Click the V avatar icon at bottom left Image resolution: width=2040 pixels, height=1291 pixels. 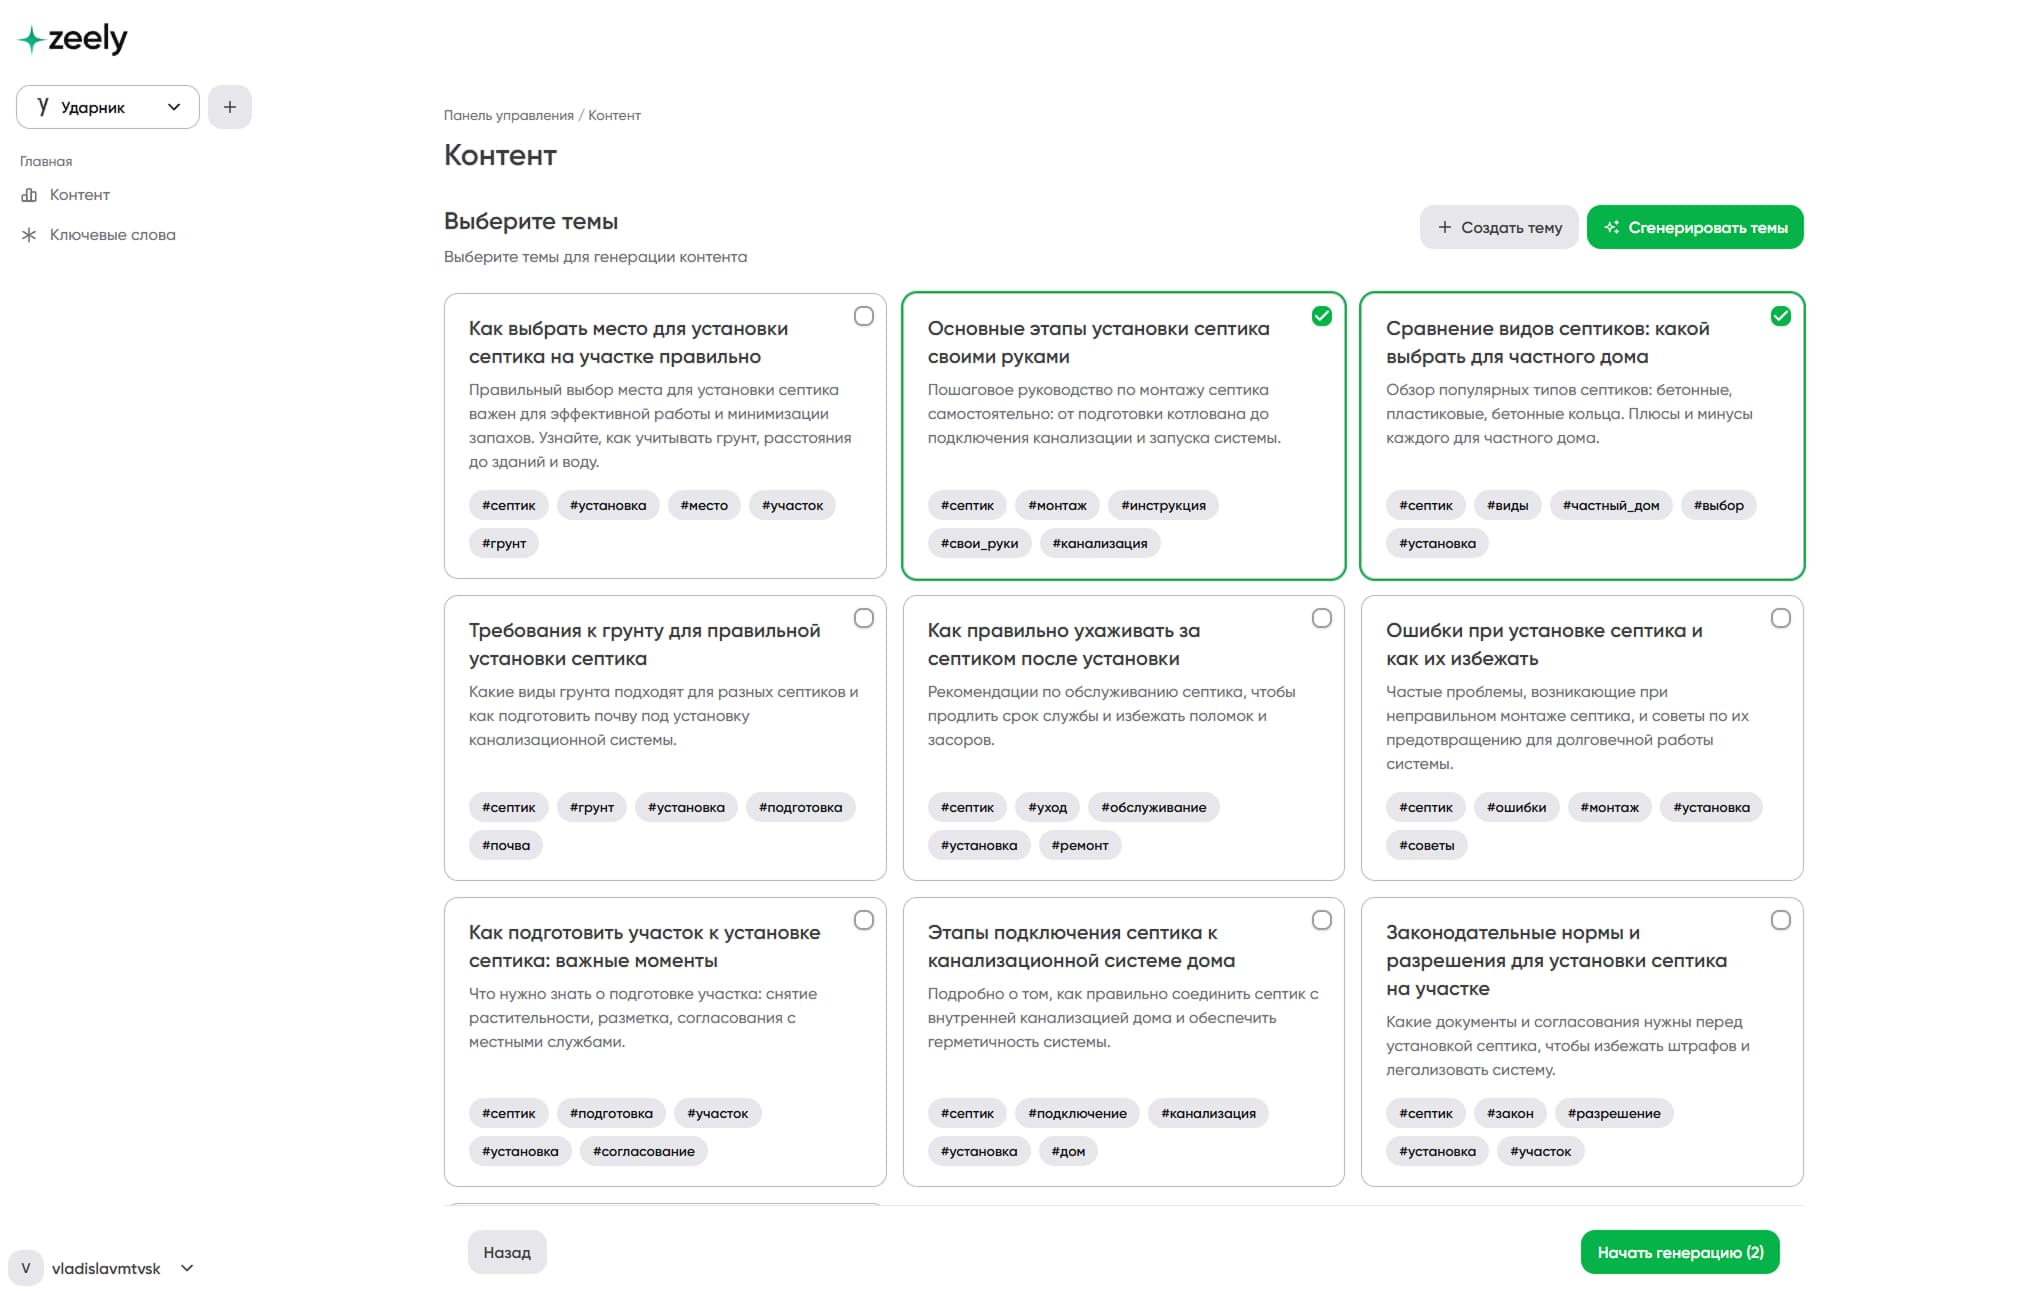point(26,1268)
